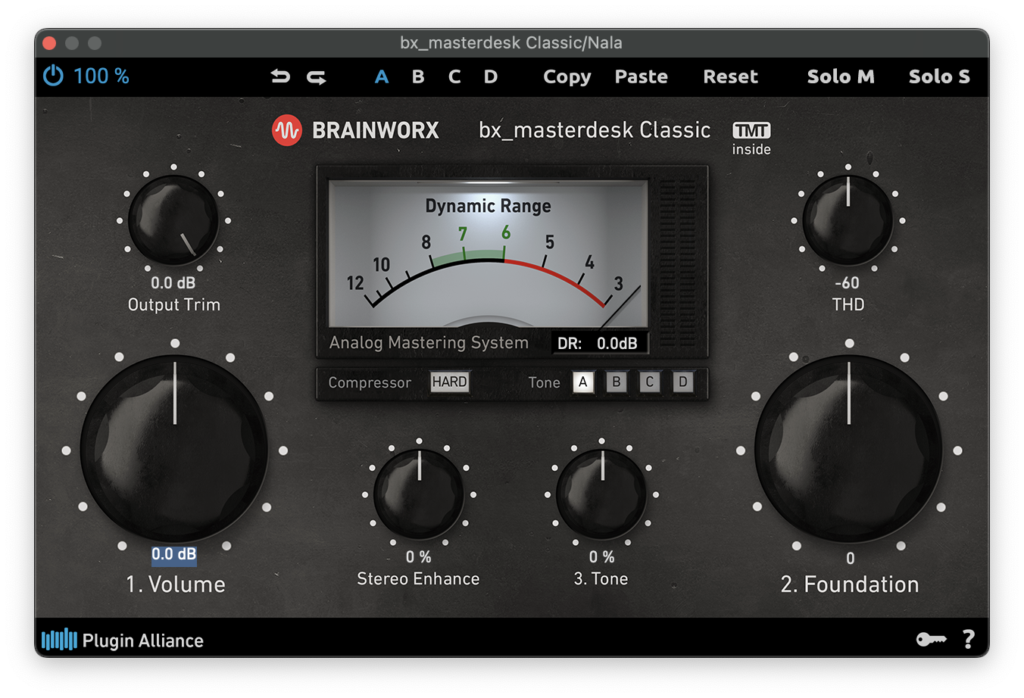Click the large Volume knob
1024x698 pixels.
pos(174,448)
